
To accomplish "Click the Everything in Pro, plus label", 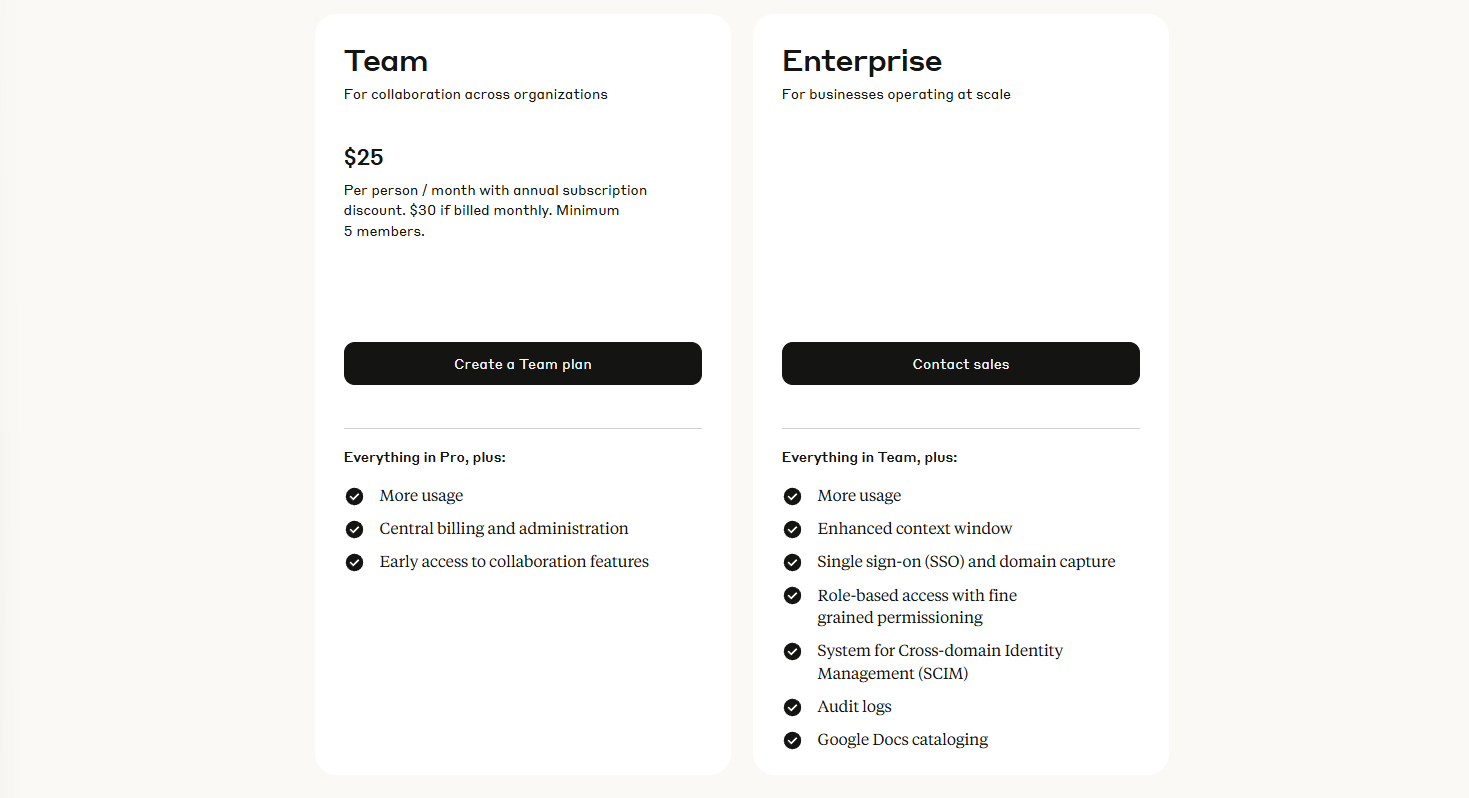I will click(x=425, y=457).
